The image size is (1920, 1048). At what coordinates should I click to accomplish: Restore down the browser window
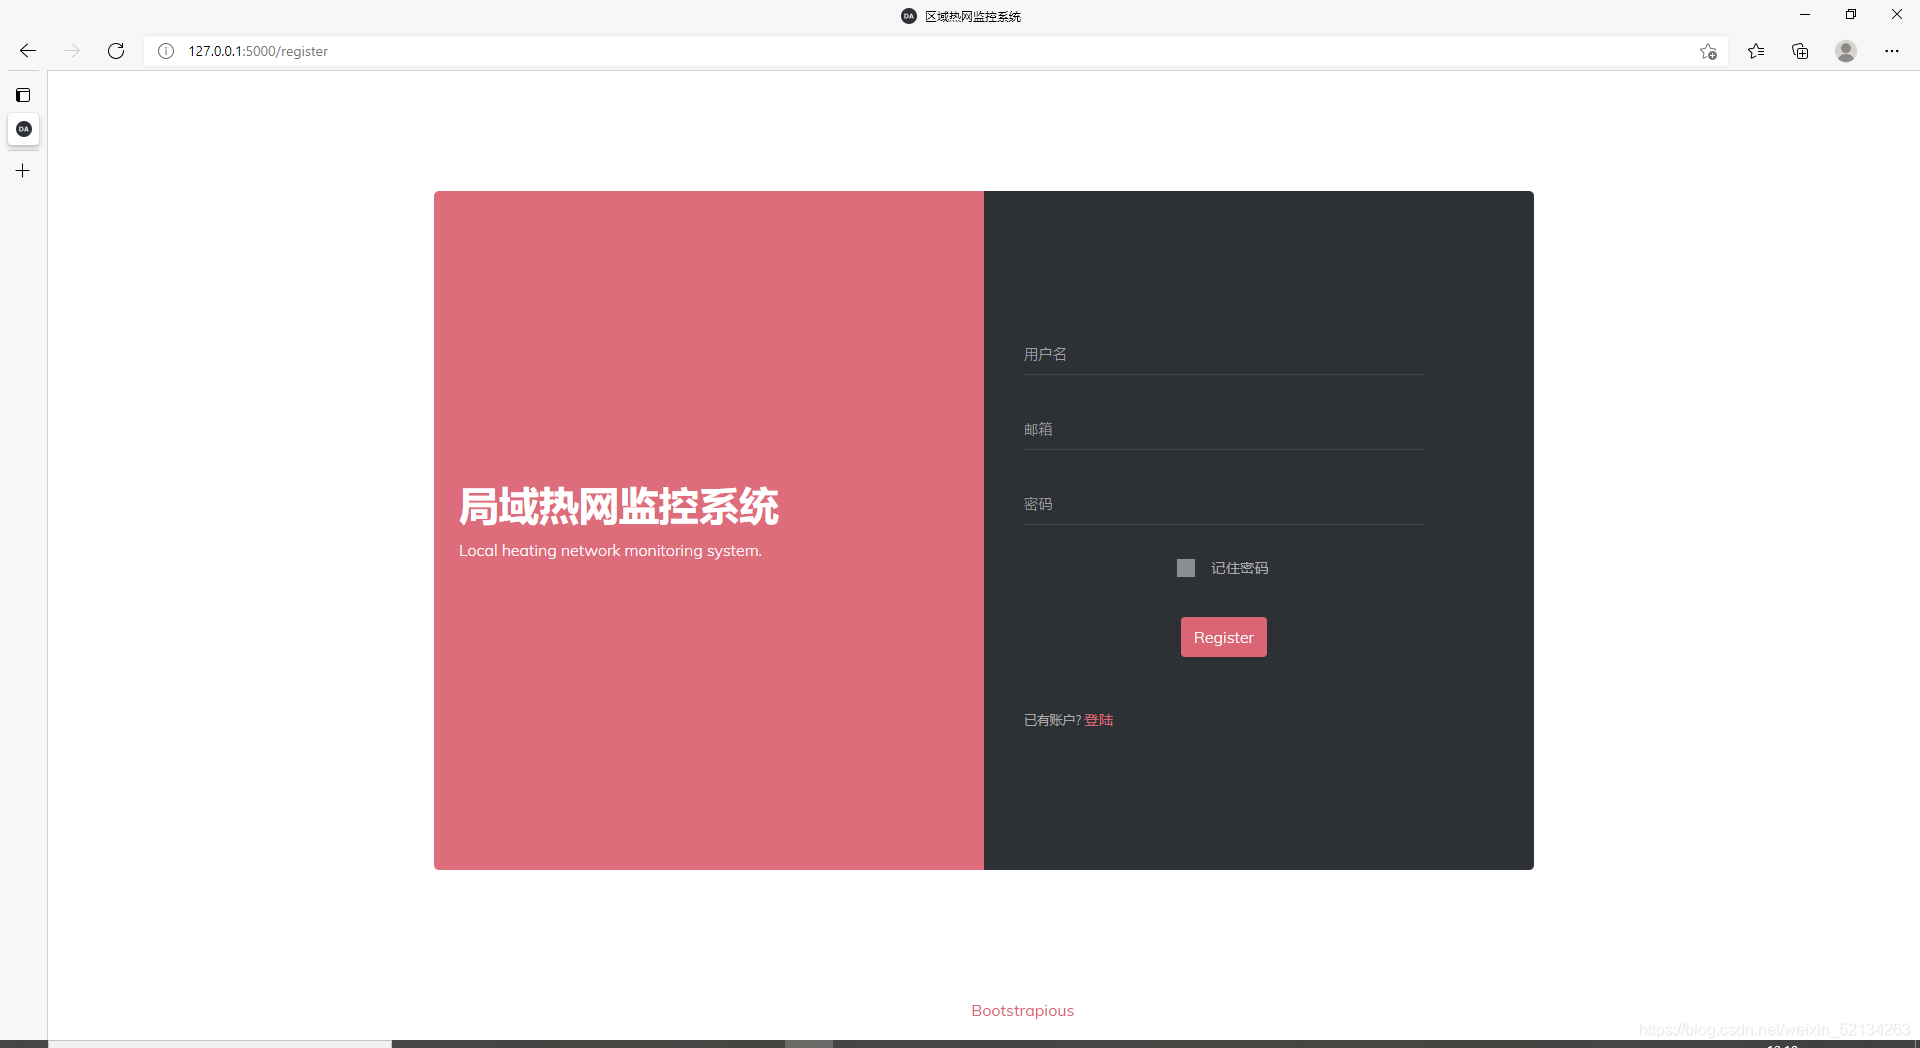click(1851, 15)
